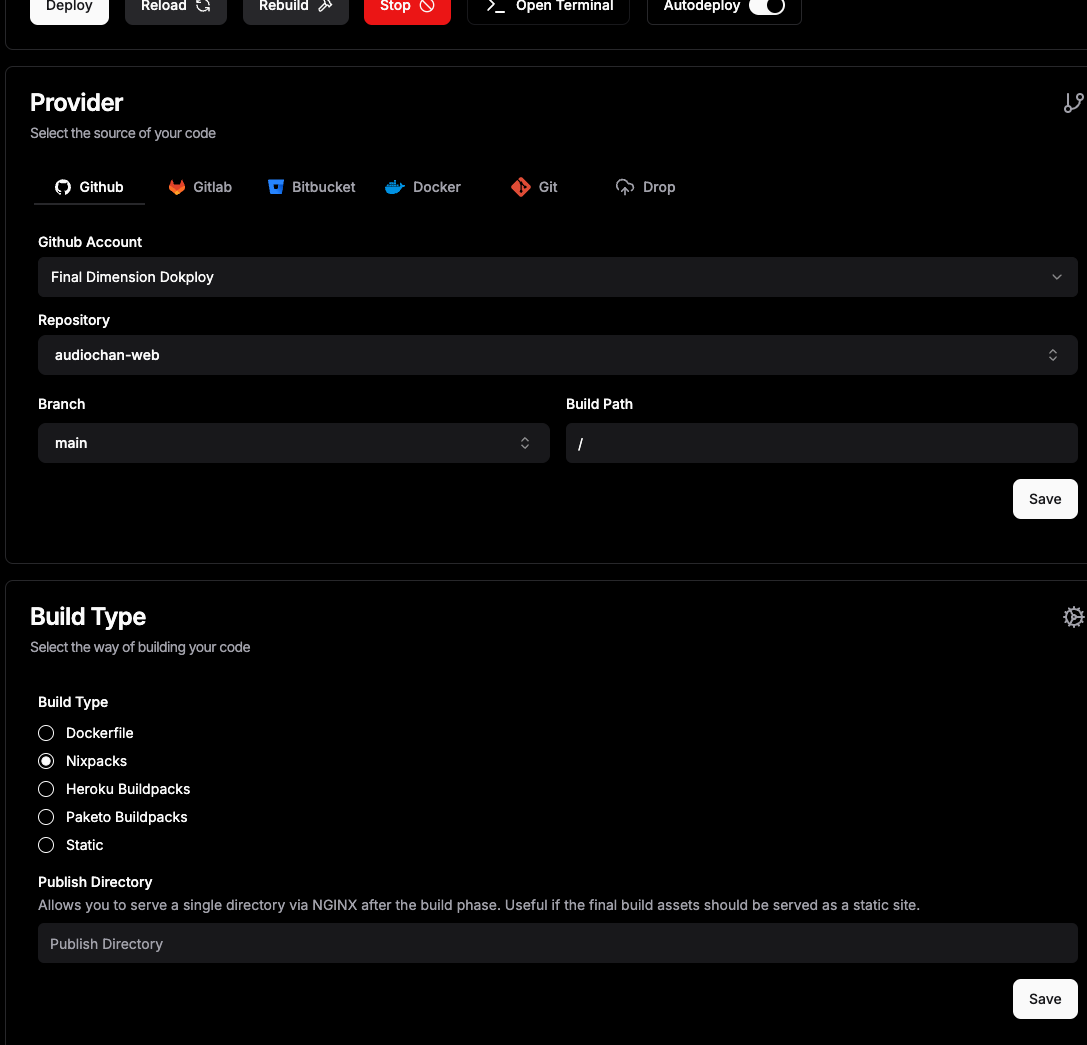
Task: Switch to the Git provider tab
Action: (x=534, y=187)
